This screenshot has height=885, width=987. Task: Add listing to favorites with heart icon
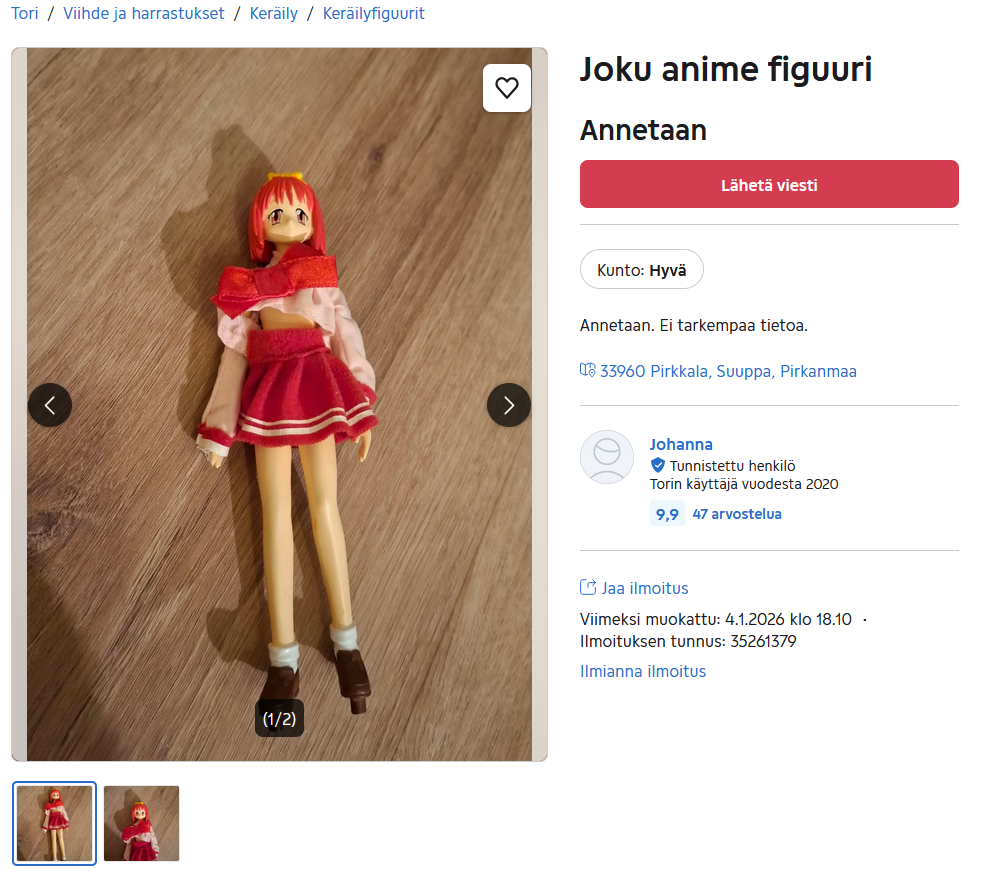tap(507, 88)
